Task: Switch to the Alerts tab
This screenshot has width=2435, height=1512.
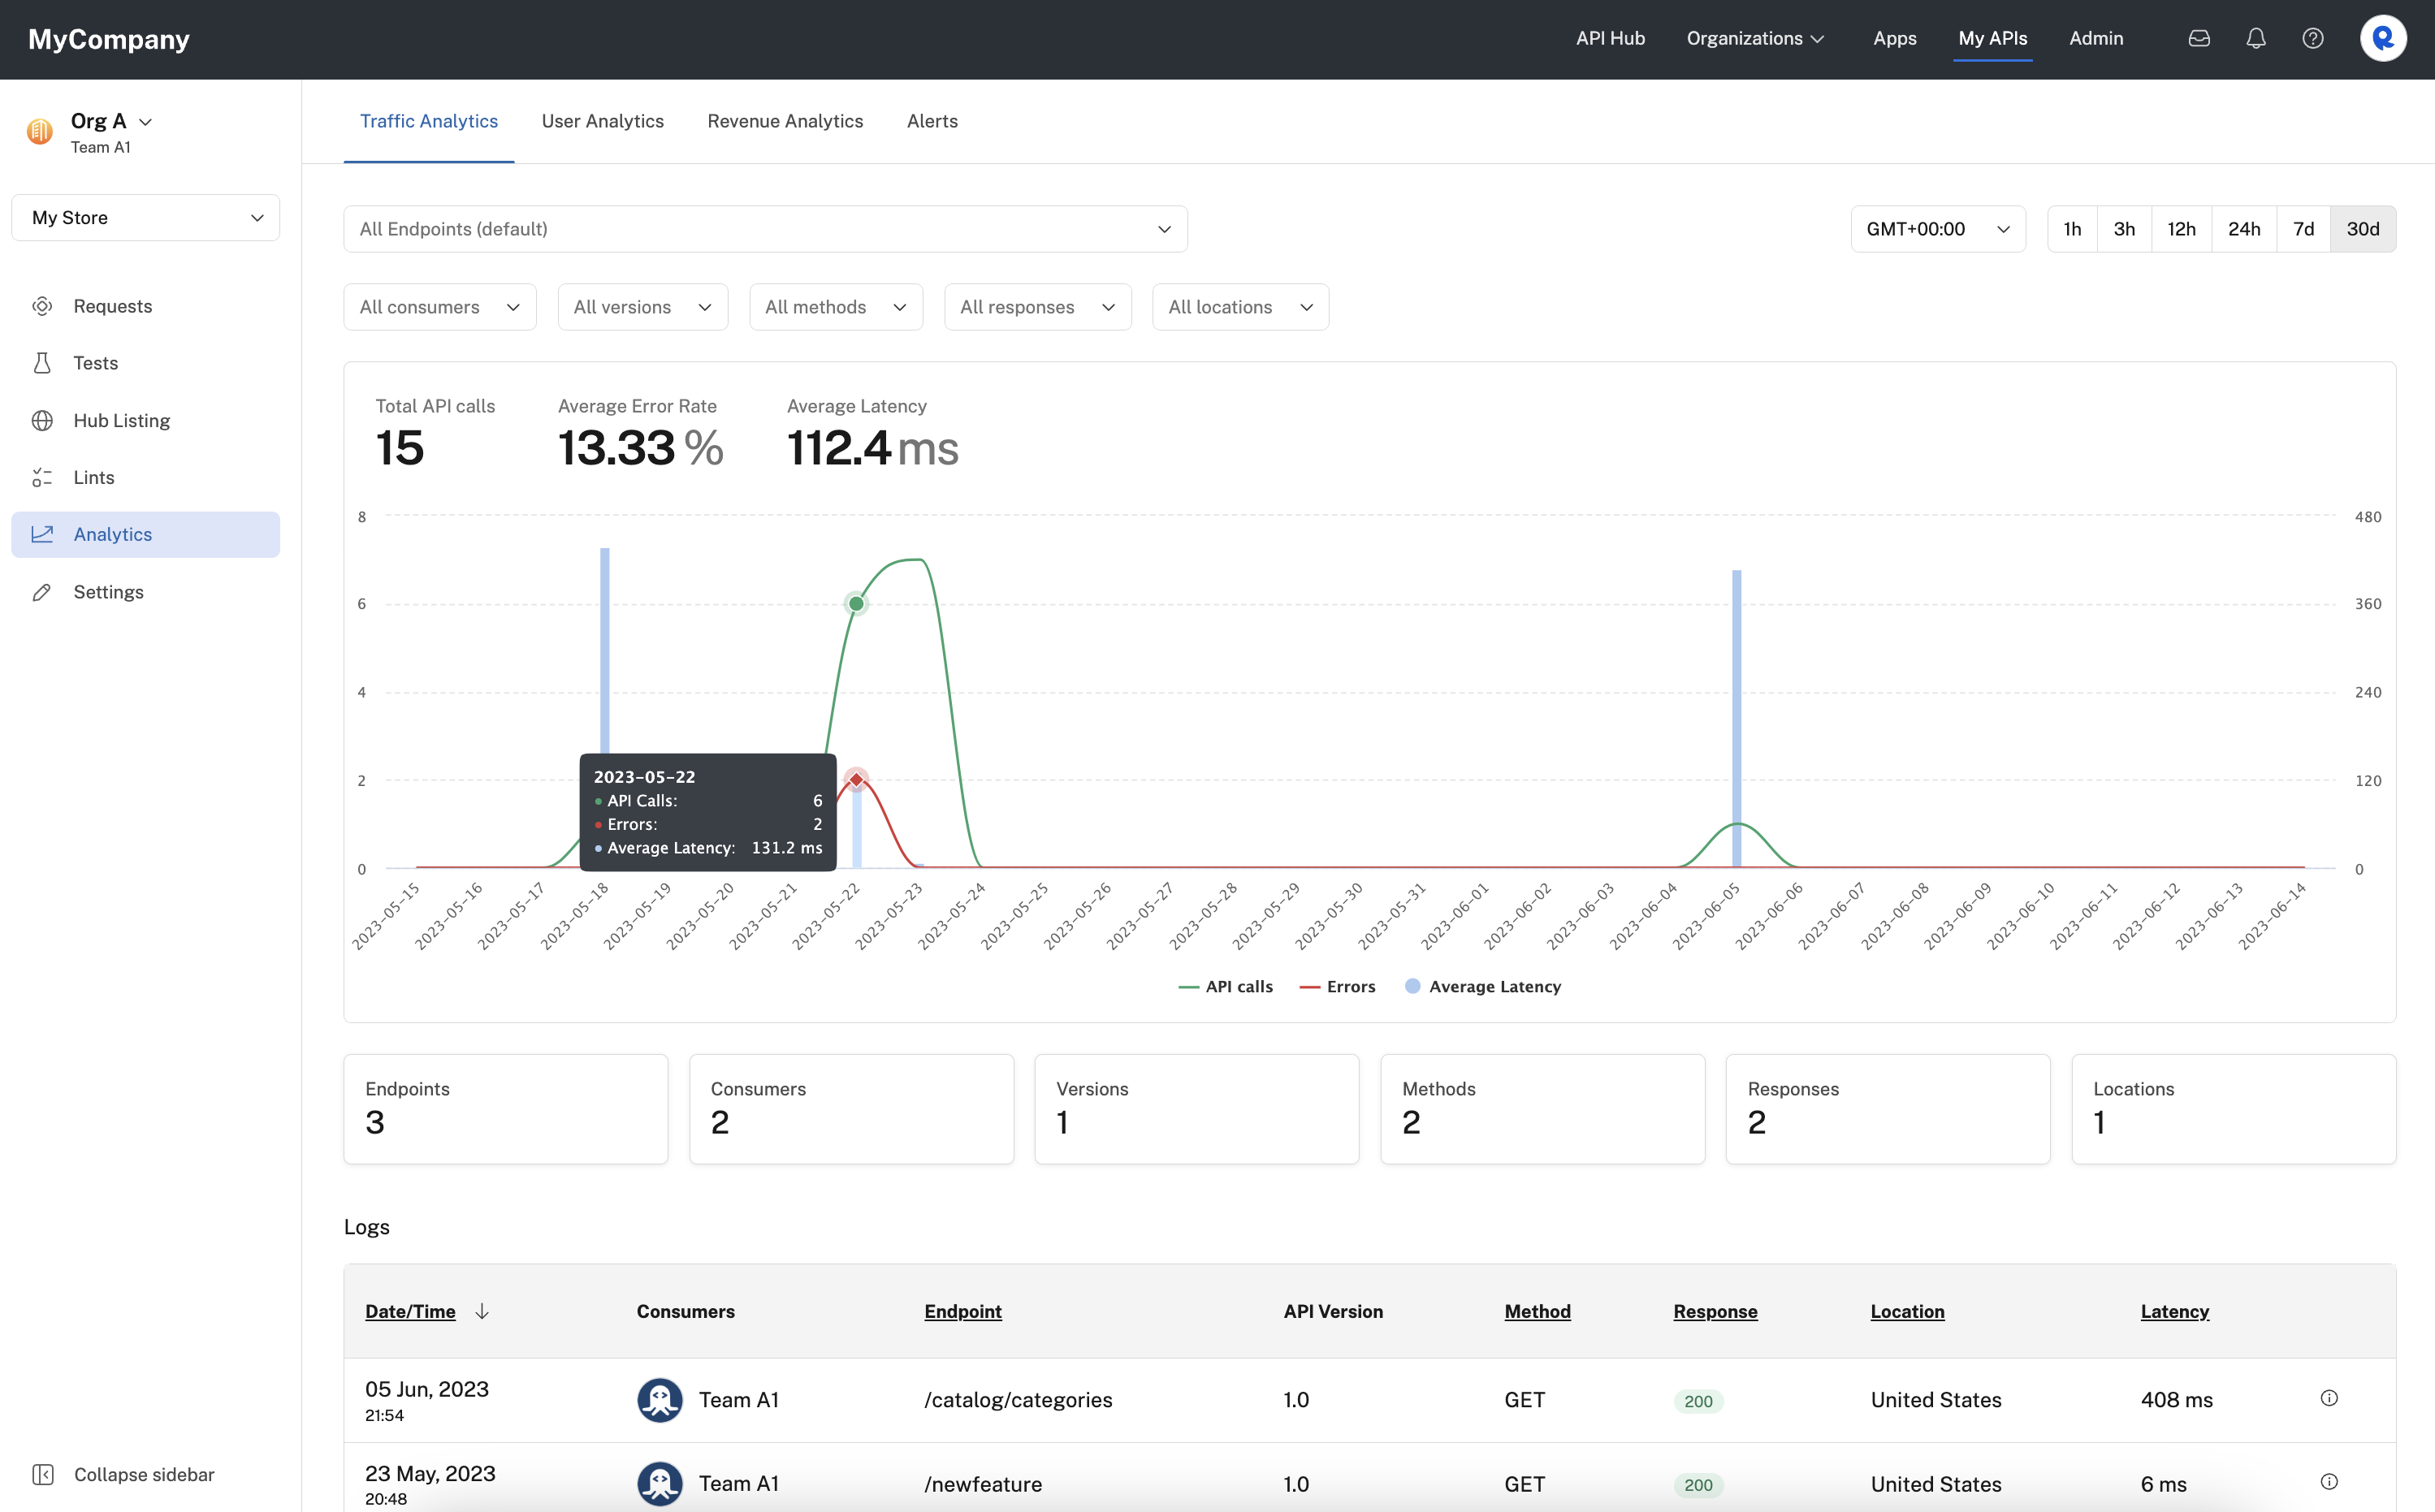Action: pos(932,120)
